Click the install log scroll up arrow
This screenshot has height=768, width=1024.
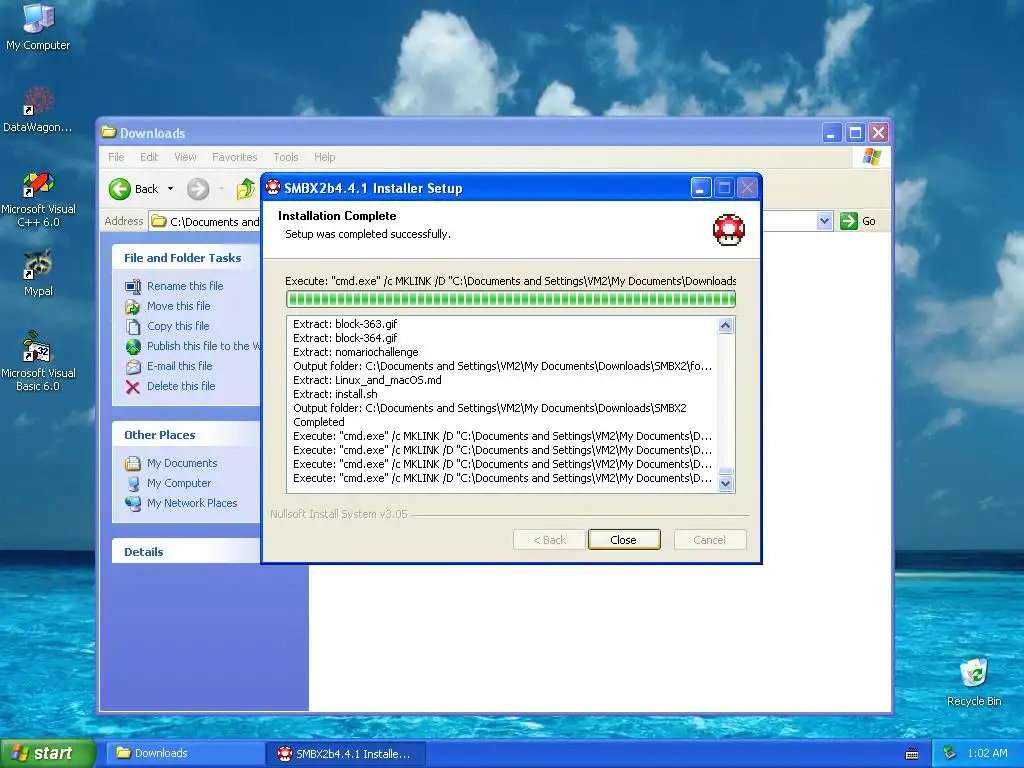tap(726, 325)
